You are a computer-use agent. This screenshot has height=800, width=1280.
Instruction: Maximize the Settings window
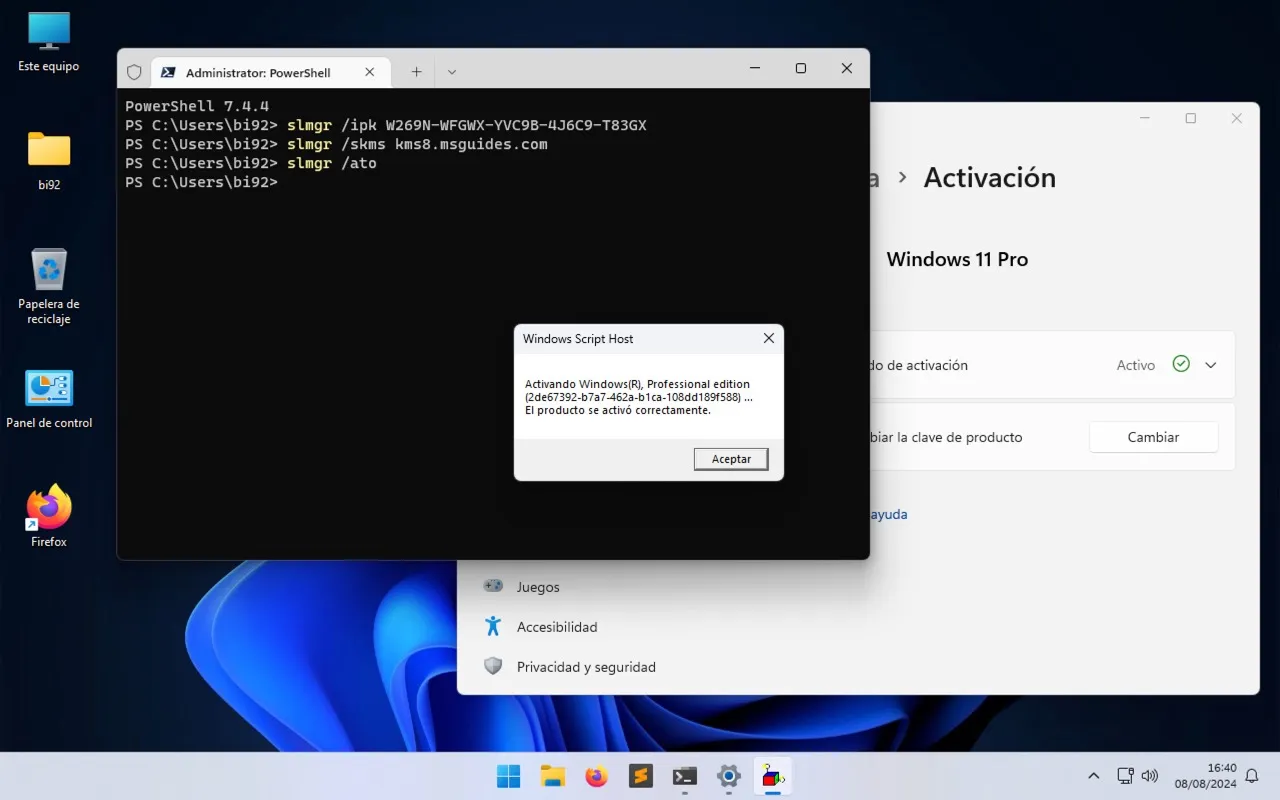(1190, 118)
